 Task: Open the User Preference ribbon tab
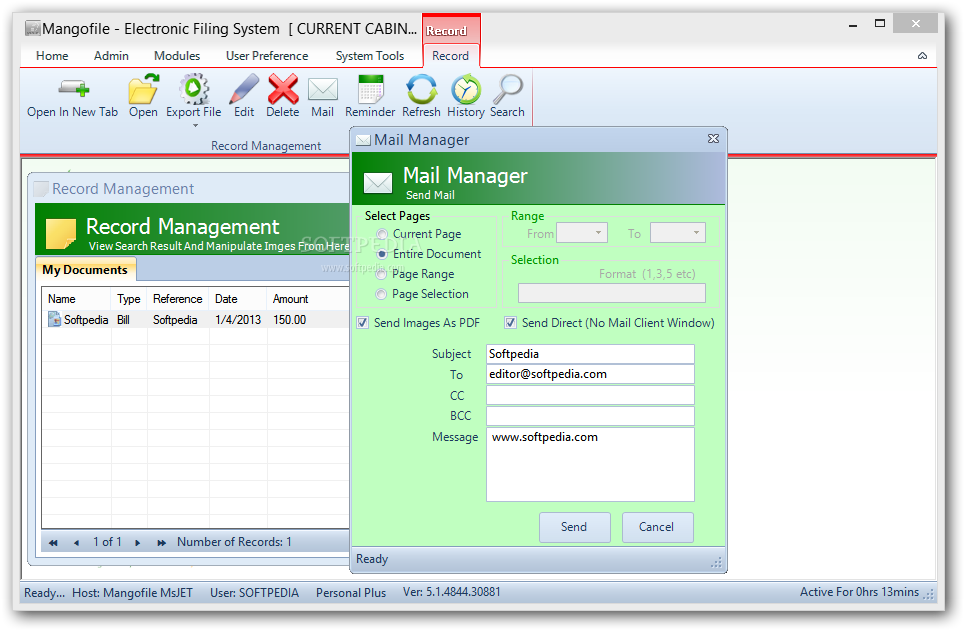coord(267,55)
